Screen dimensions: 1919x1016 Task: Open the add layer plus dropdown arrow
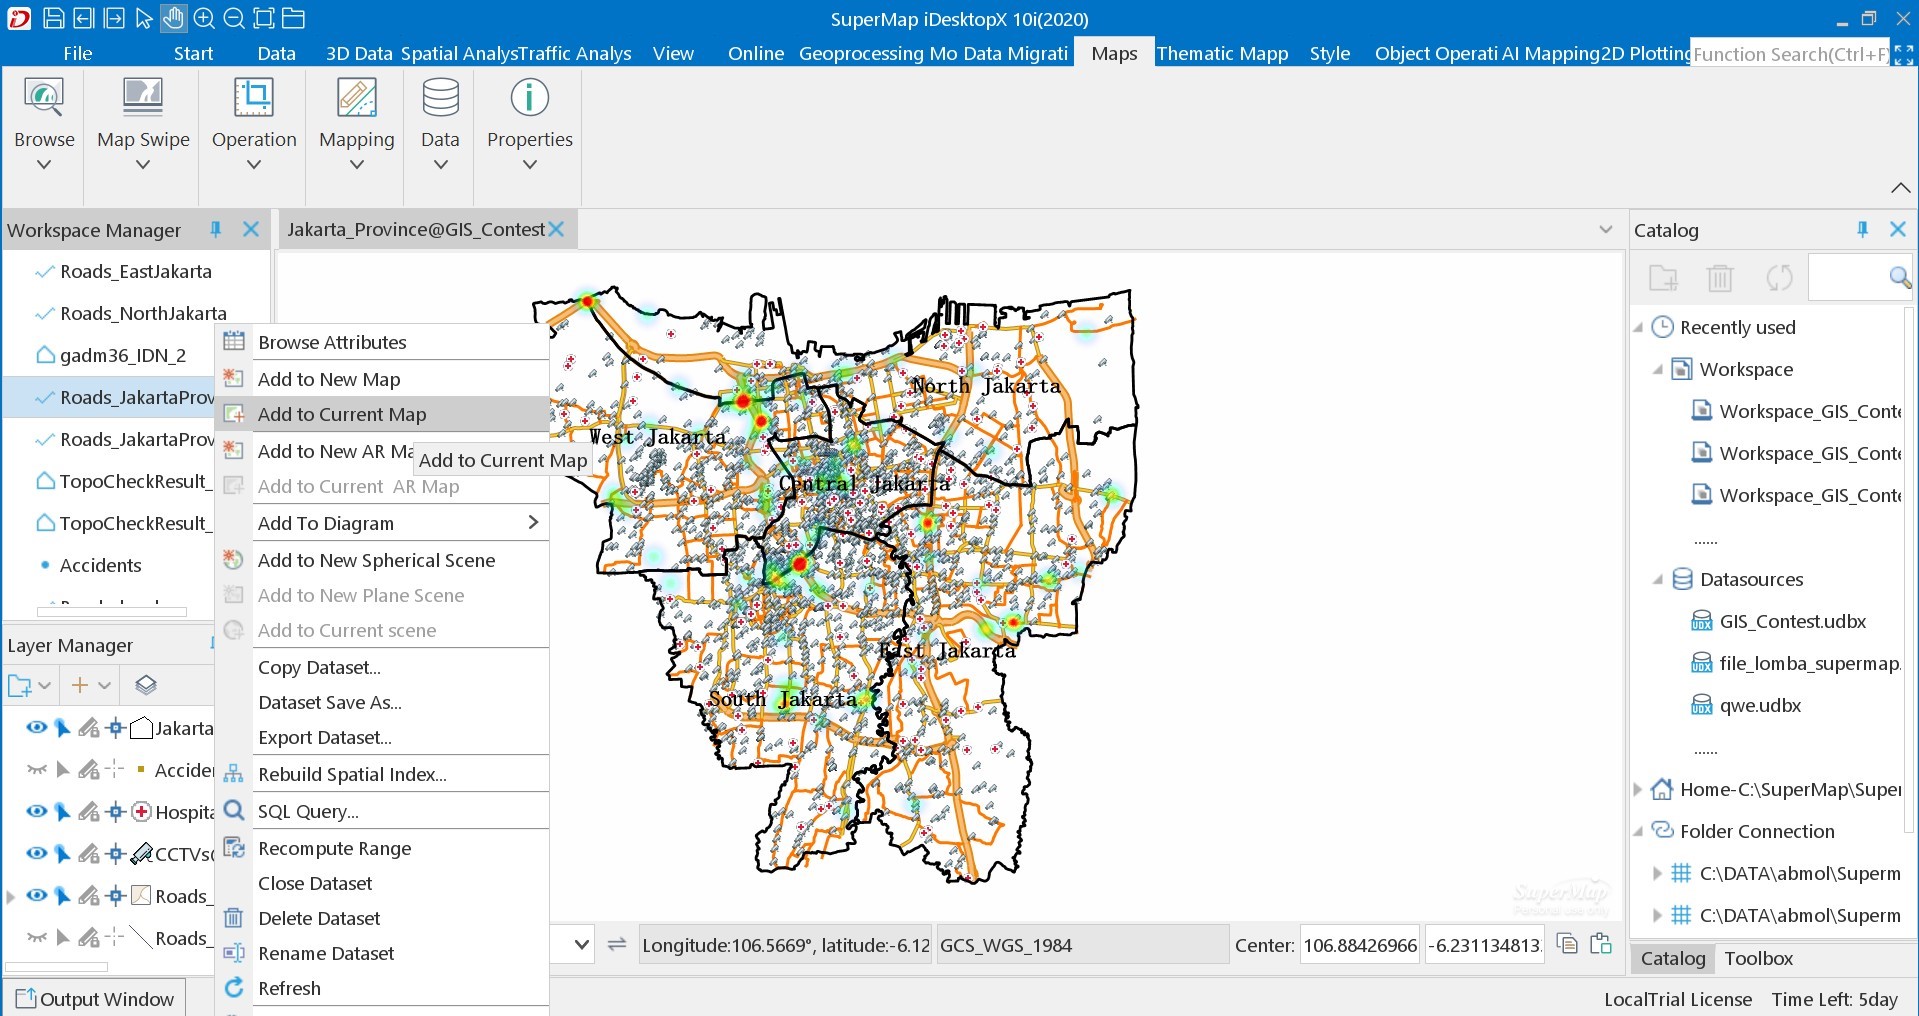(x=104, y=685)
